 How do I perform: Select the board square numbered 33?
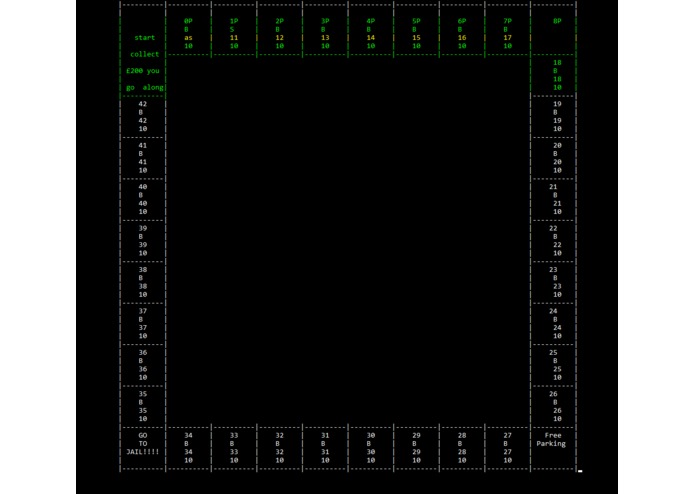(x=234, y=448)
